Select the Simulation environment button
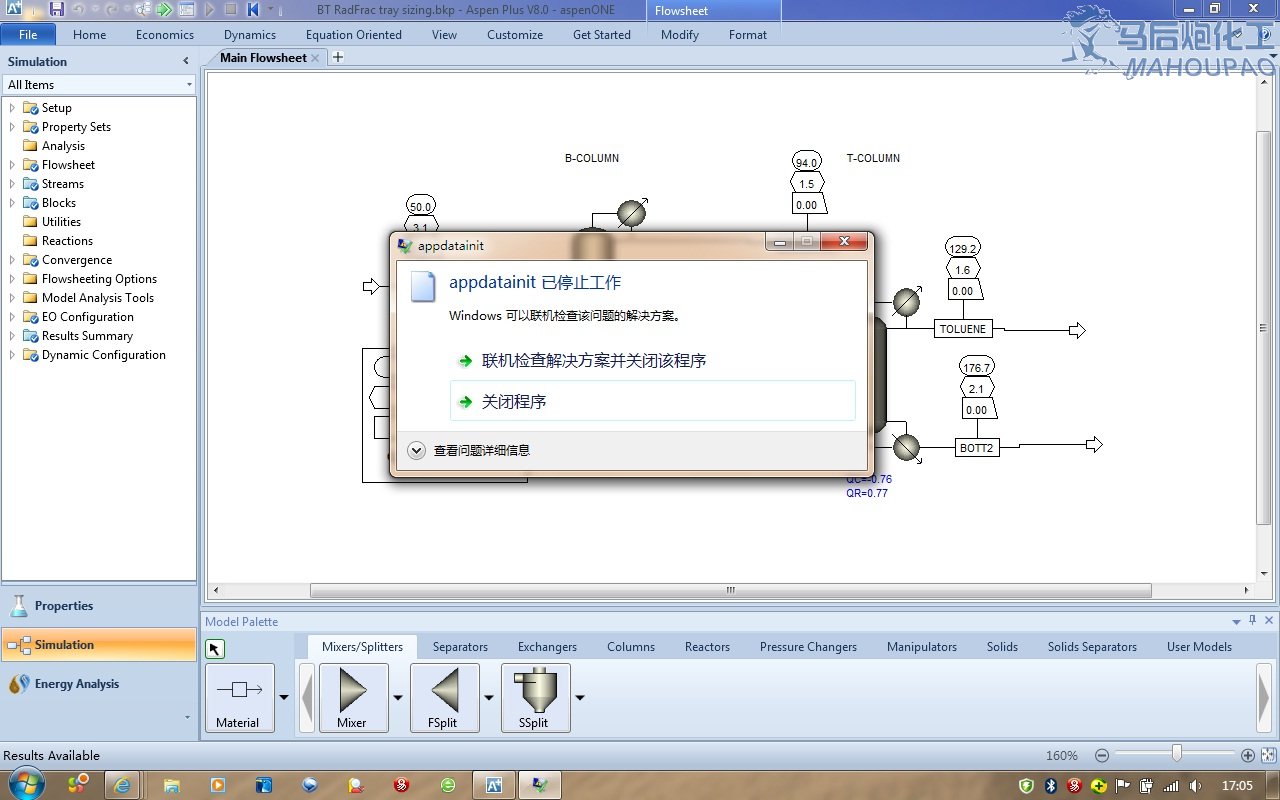 (99, 645)
